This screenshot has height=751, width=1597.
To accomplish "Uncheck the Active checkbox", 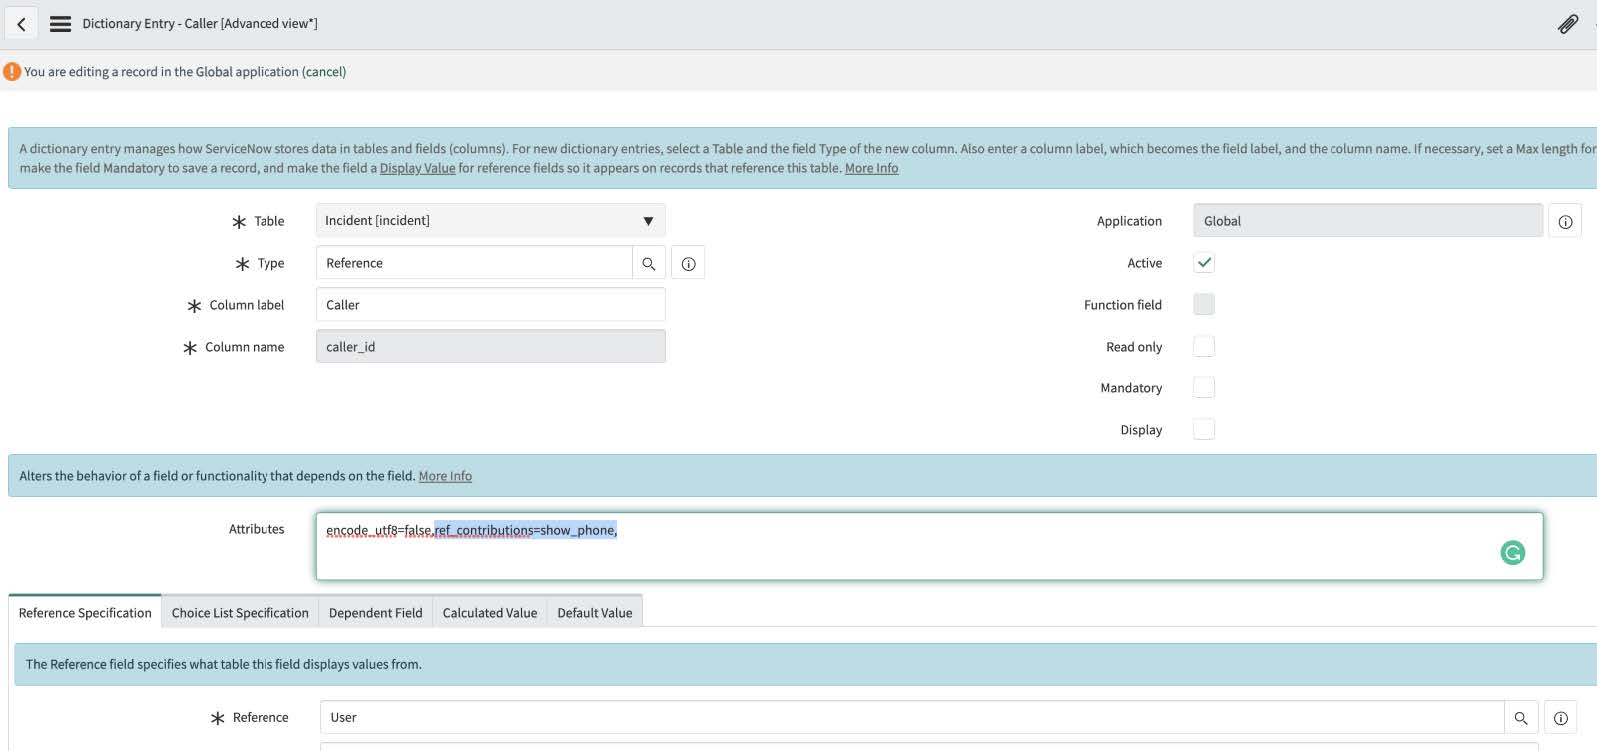I will (1204, 263).
